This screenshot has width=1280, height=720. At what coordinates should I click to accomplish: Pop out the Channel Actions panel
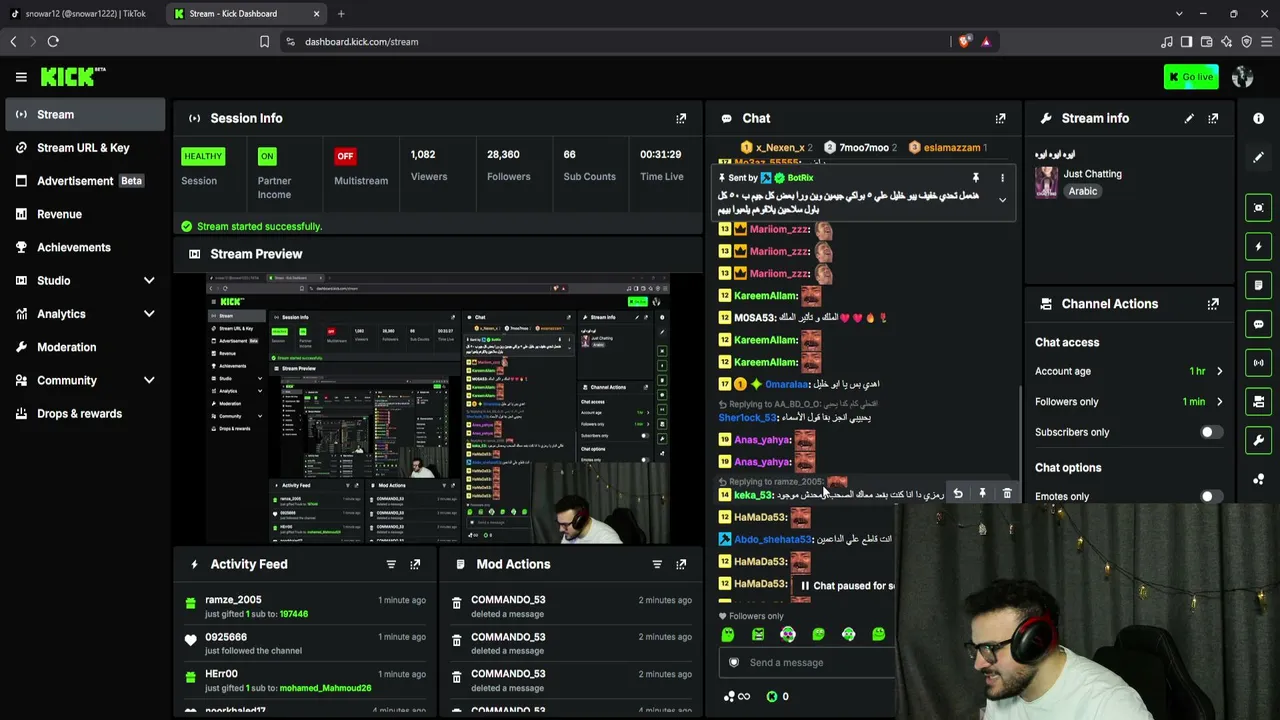[1213, 304]
